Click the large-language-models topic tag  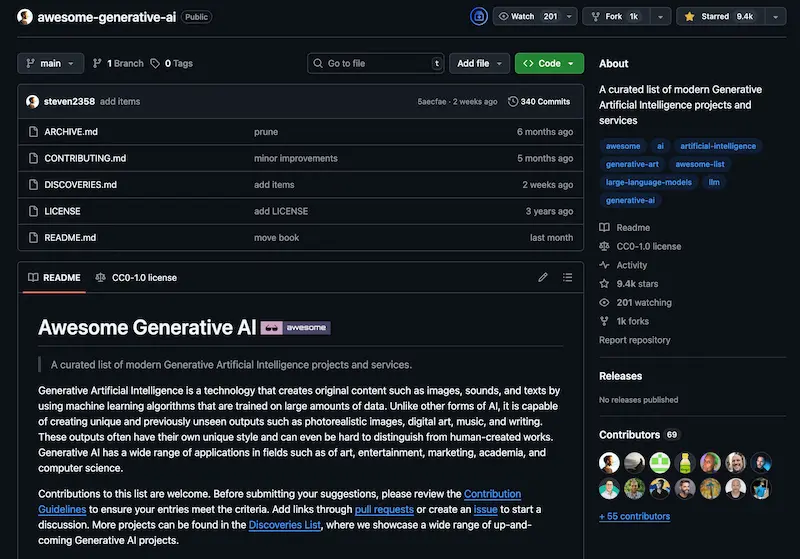[x=648, y=182]
